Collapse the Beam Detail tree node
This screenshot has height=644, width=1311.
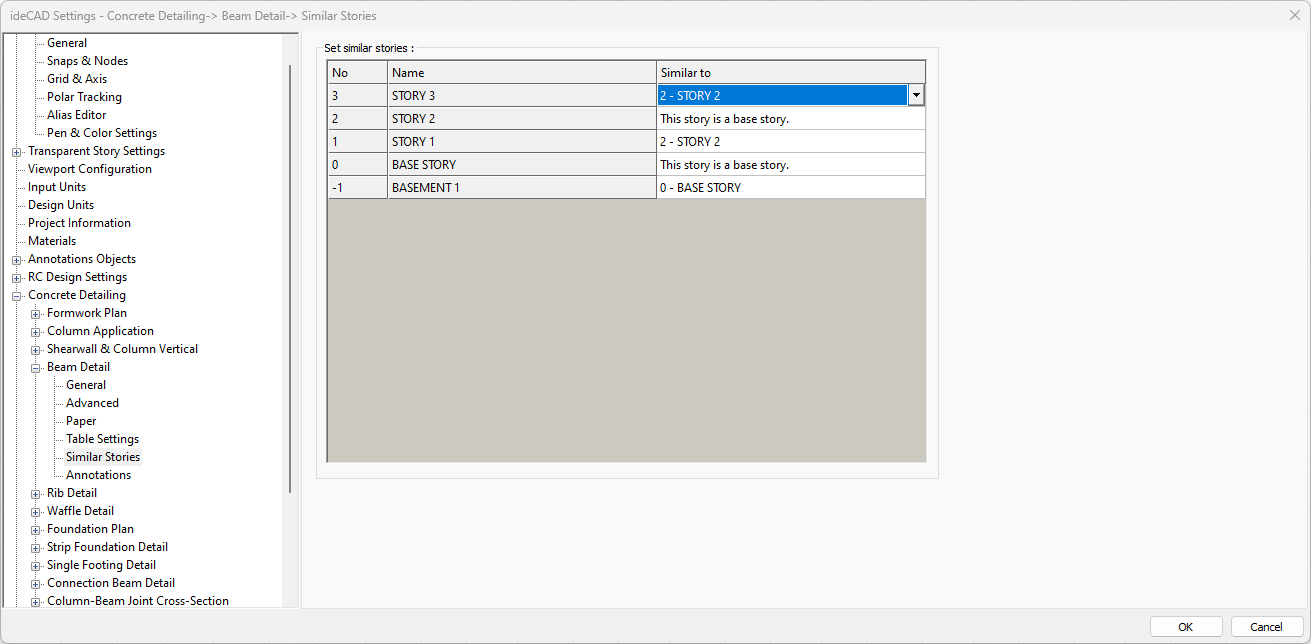click(x=36, y=368)
